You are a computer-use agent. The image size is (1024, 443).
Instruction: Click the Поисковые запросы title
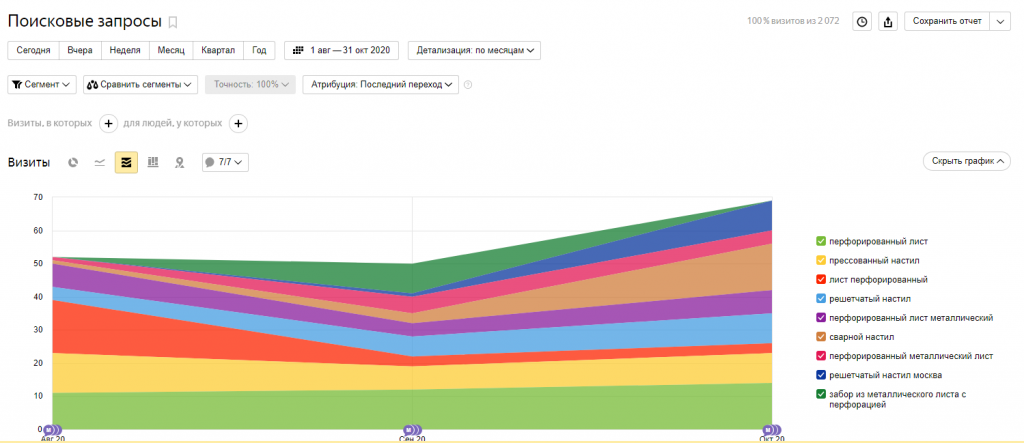pos(85,22)
